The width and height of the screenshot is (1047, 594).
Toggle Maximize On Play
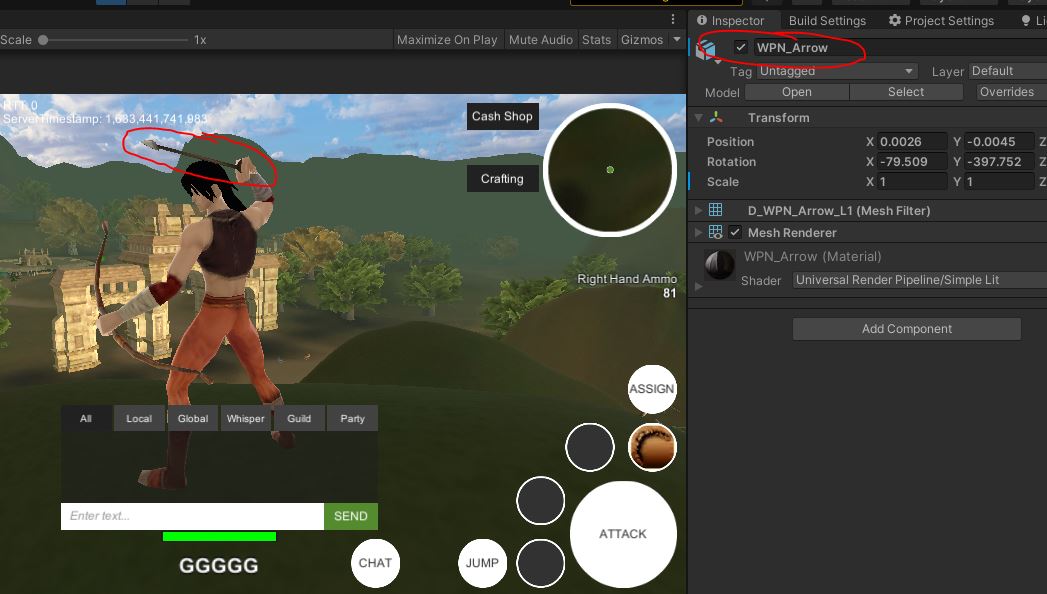[447, 39]
